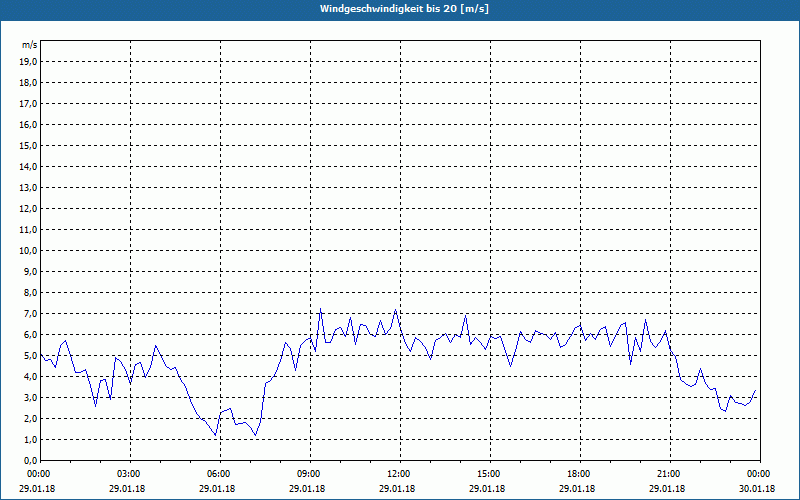Click the '13,0' y-axis label
The height and width of the screenshot is (500, 800).
coord(29,188)
